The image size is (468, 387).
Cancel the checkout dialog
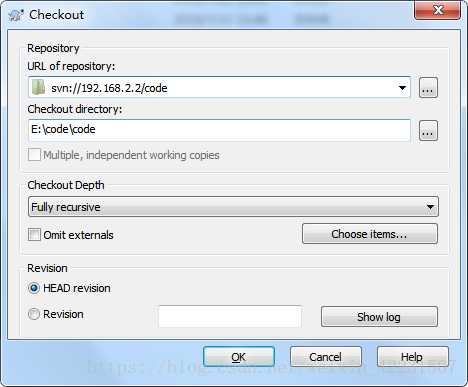(326, 357)
